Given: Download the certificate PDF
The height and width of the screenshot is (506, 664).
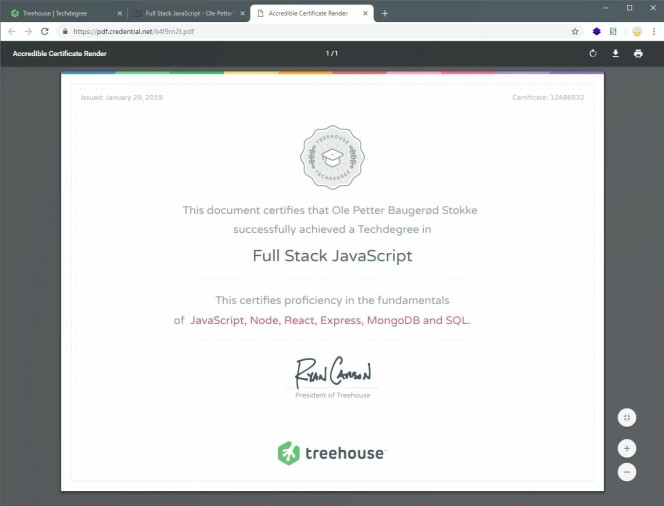Looking at the screenshot, I should pos(616,53).
